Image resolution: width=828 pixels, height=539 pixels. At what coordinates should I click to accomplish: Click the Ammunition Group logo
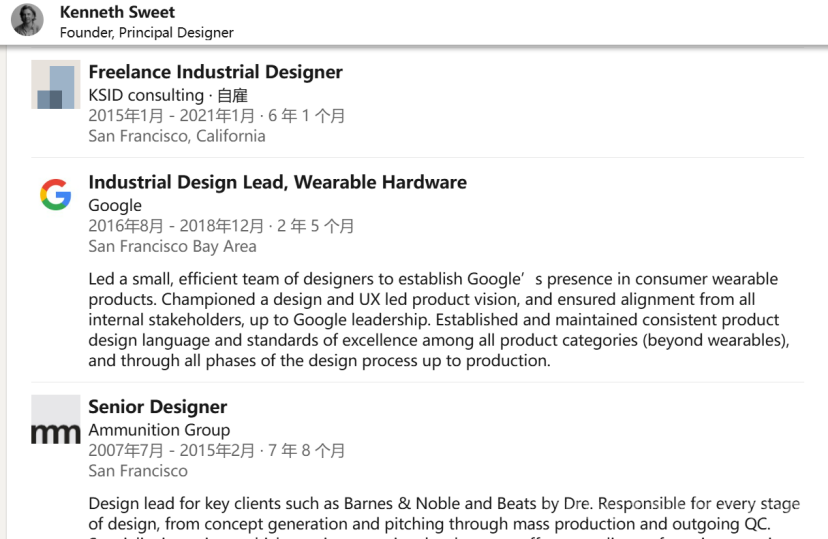55,419
